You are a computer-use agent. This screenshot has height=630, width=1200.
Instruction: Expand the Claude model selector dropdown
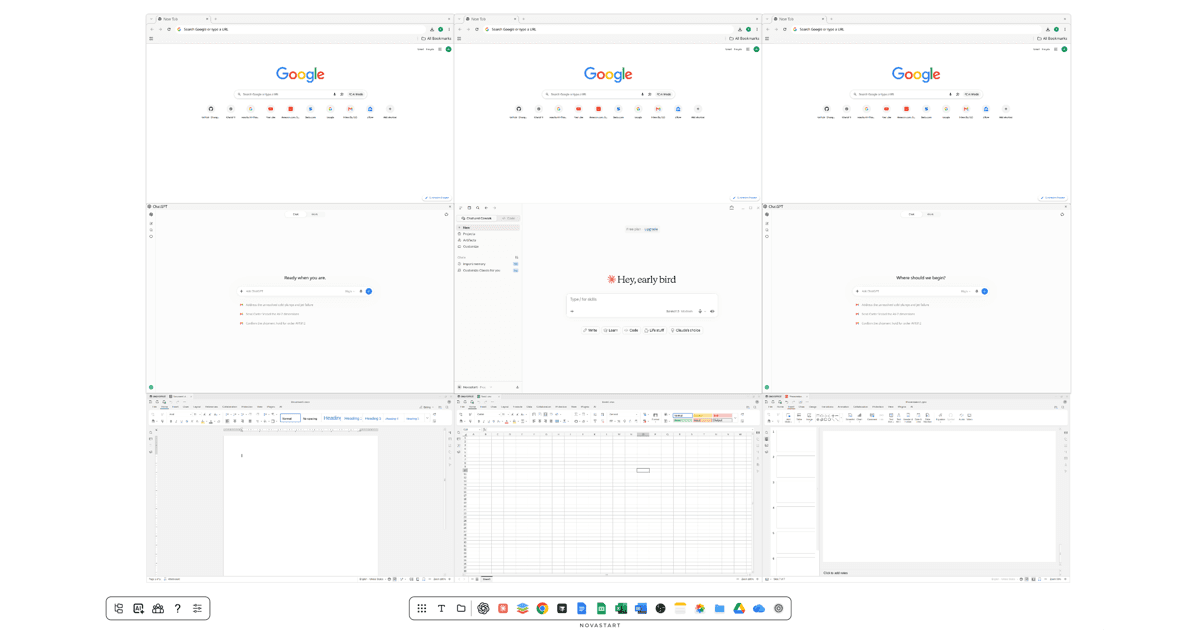click(680, 311)
